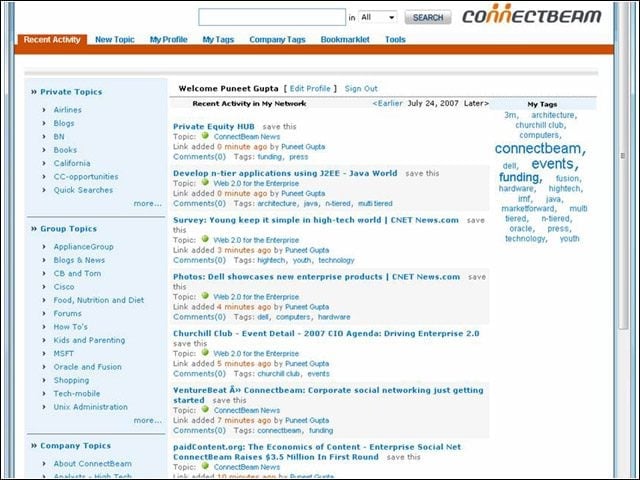Expand the Shopping topic arrow
This screenshot has width=640, height=480.
click(44, 380)
